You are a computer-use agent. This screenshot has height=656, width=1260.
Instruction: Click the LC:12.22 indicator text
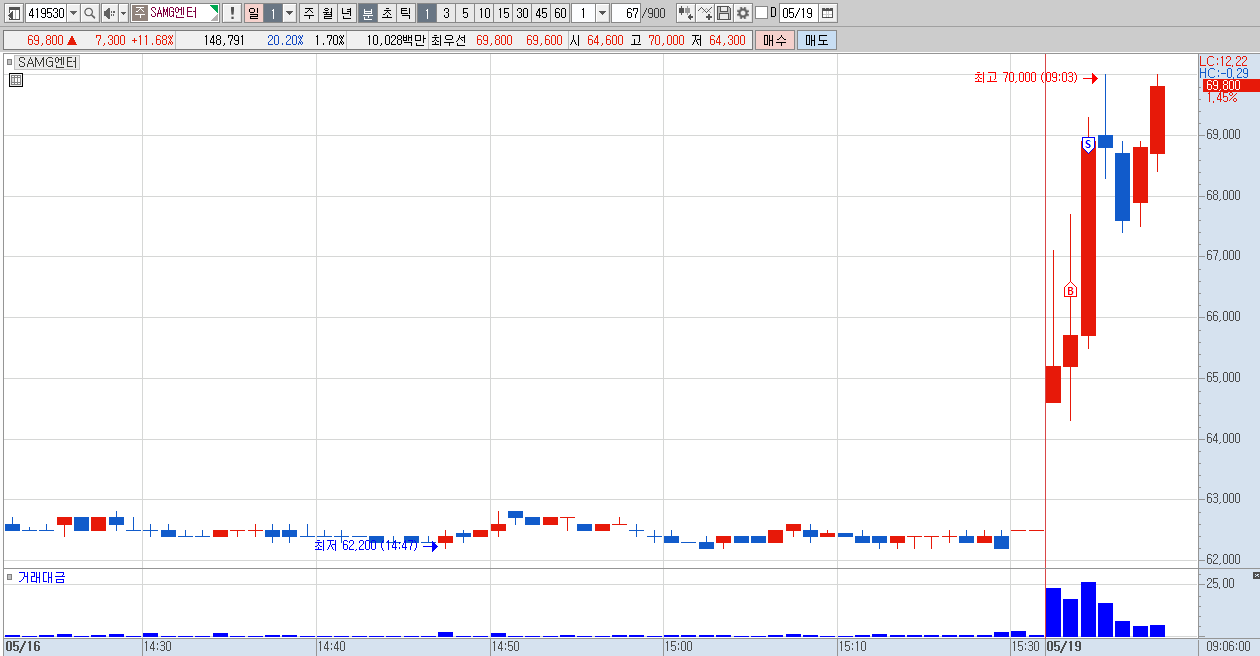coord(1224,61)
